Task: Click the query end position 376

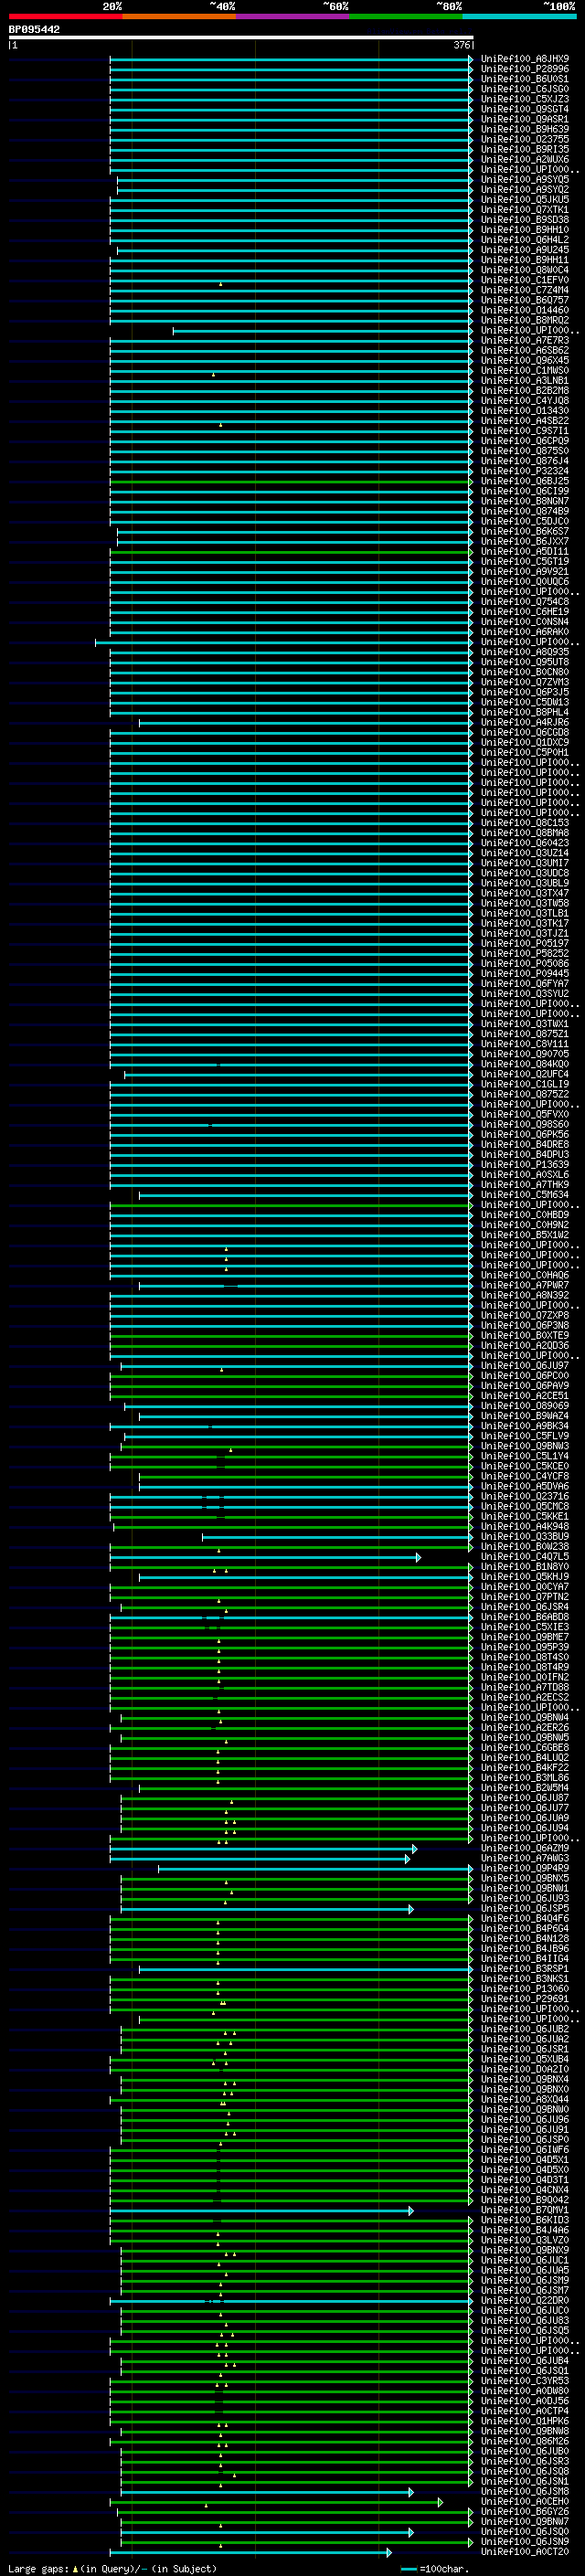Action: (462, 45)
